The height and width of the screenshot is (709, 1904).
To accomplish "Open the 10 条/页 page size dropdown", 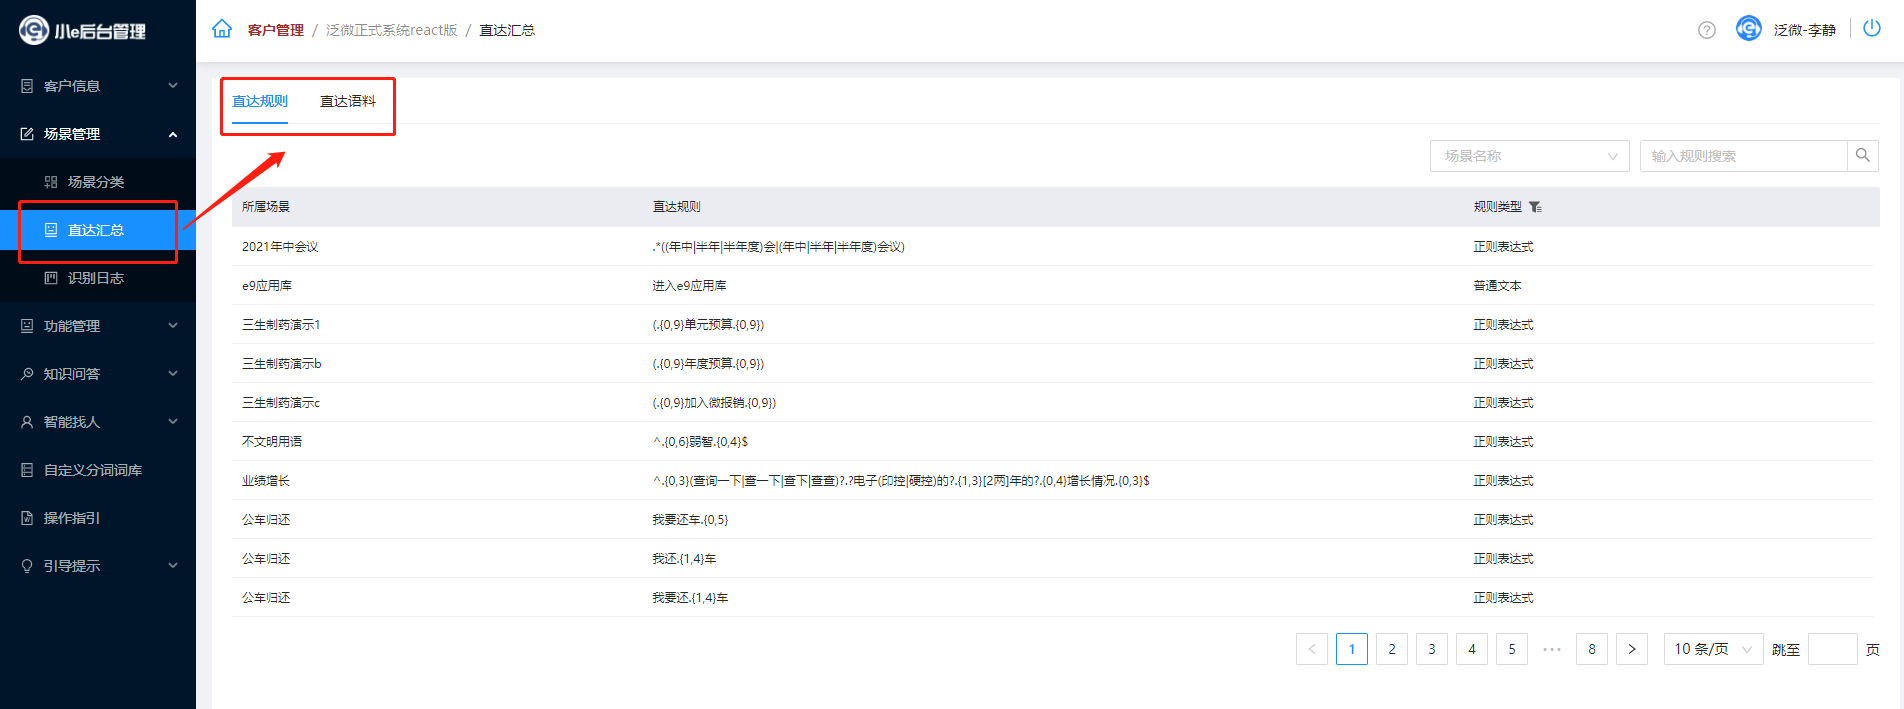I will point(1713,649).
